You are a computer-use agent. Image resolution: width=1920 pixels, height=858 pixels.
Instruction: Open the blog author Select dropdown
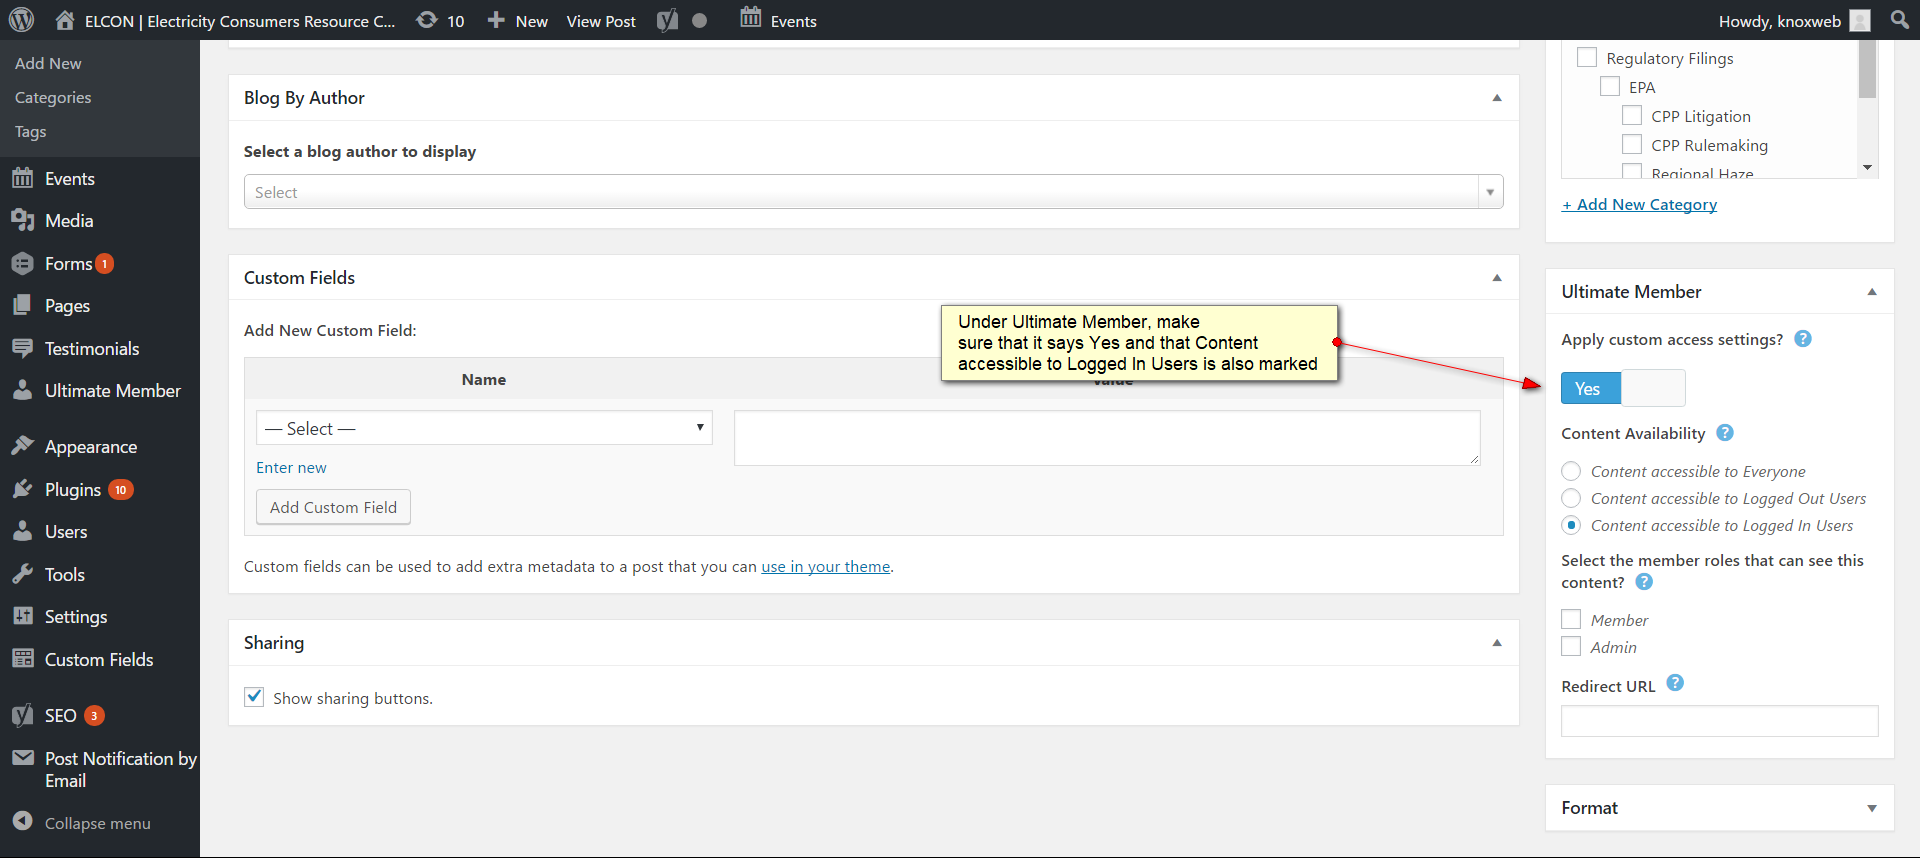pos(873,192)
